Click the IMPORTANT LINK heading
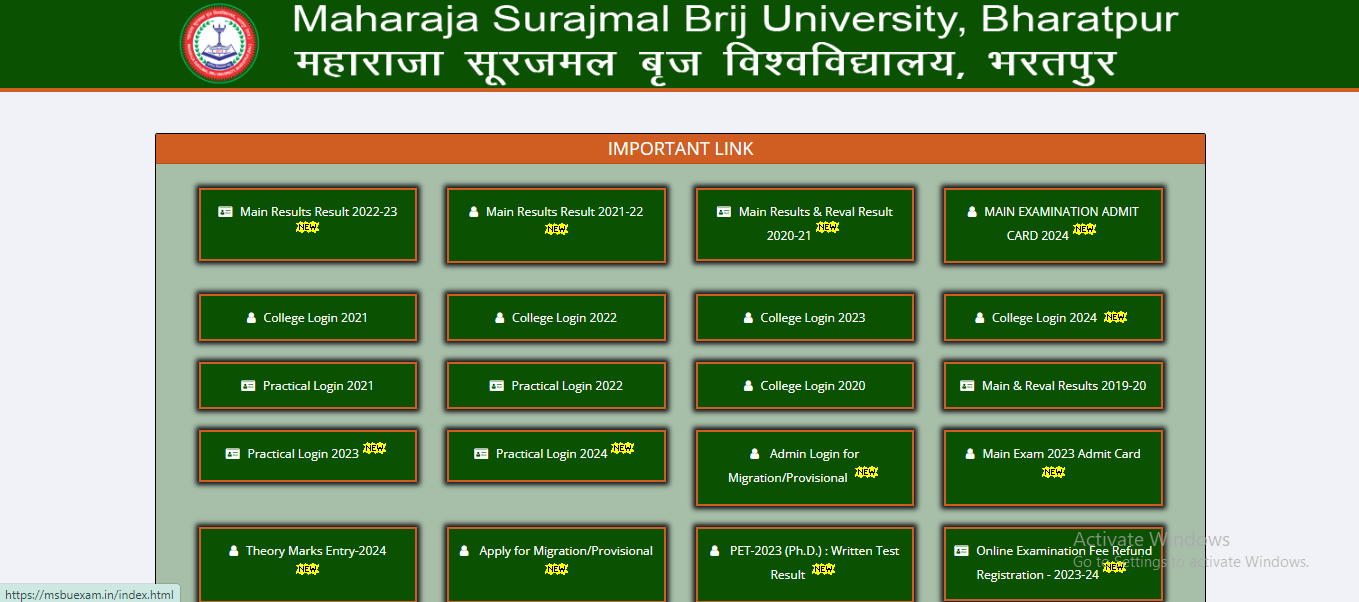 pos(680,149)
